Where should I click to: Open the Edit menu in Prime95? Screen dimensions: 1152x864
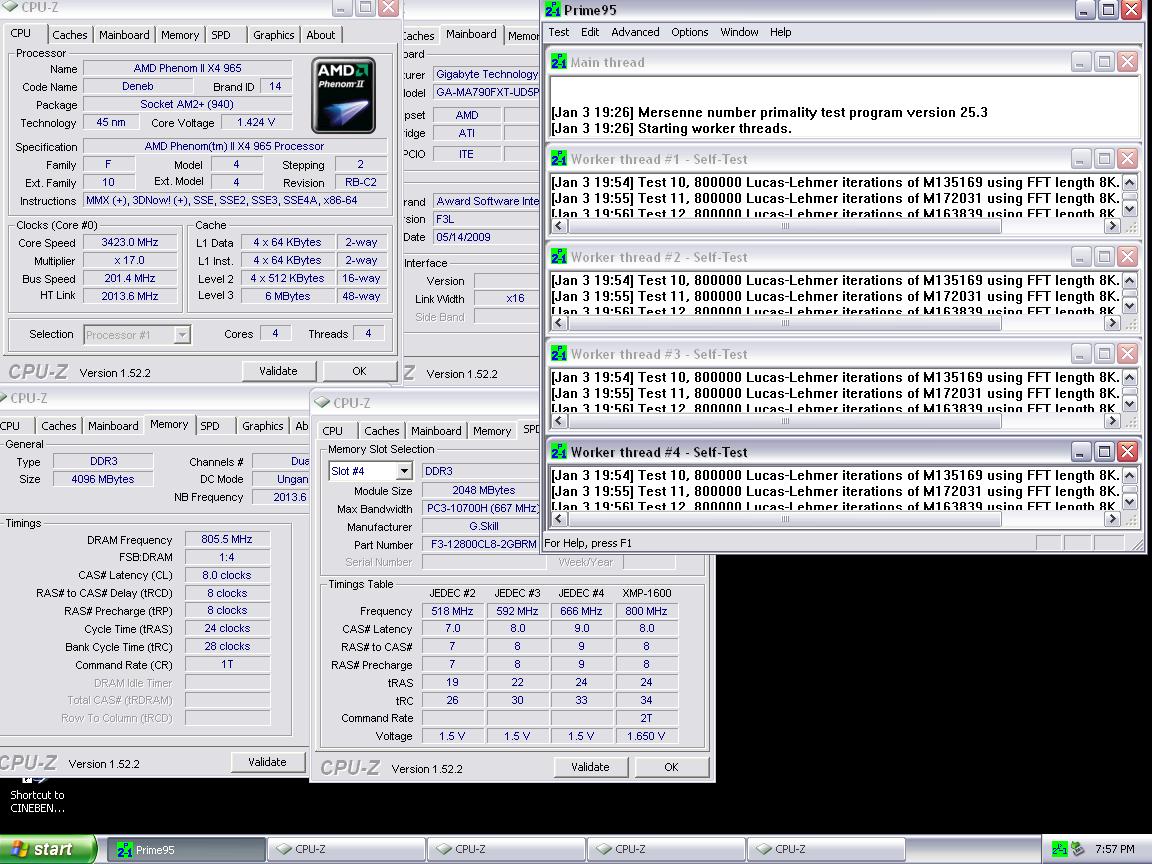[x=590, y=32]
